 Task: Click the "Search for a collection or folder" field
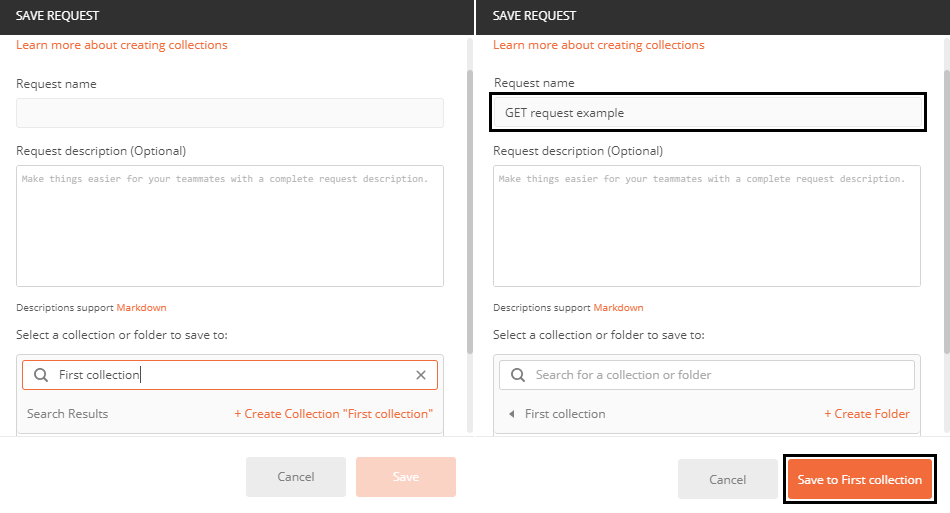click(720, 375)
